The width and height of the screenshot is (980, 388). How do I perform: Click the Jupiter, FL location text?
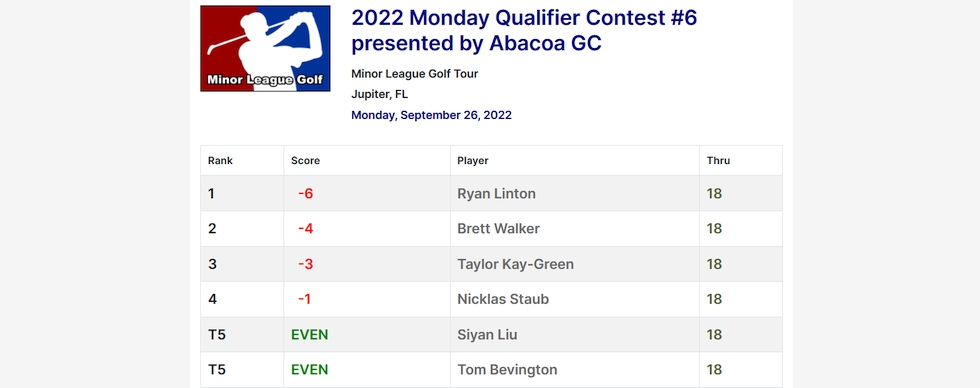379,94
